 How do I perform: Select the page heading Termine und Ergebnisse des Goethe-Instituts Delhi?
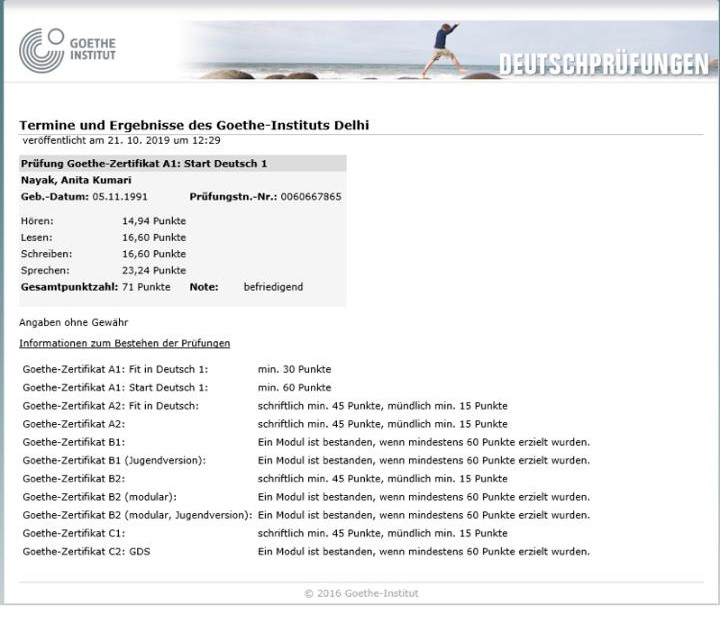click(x=194, y=125)
